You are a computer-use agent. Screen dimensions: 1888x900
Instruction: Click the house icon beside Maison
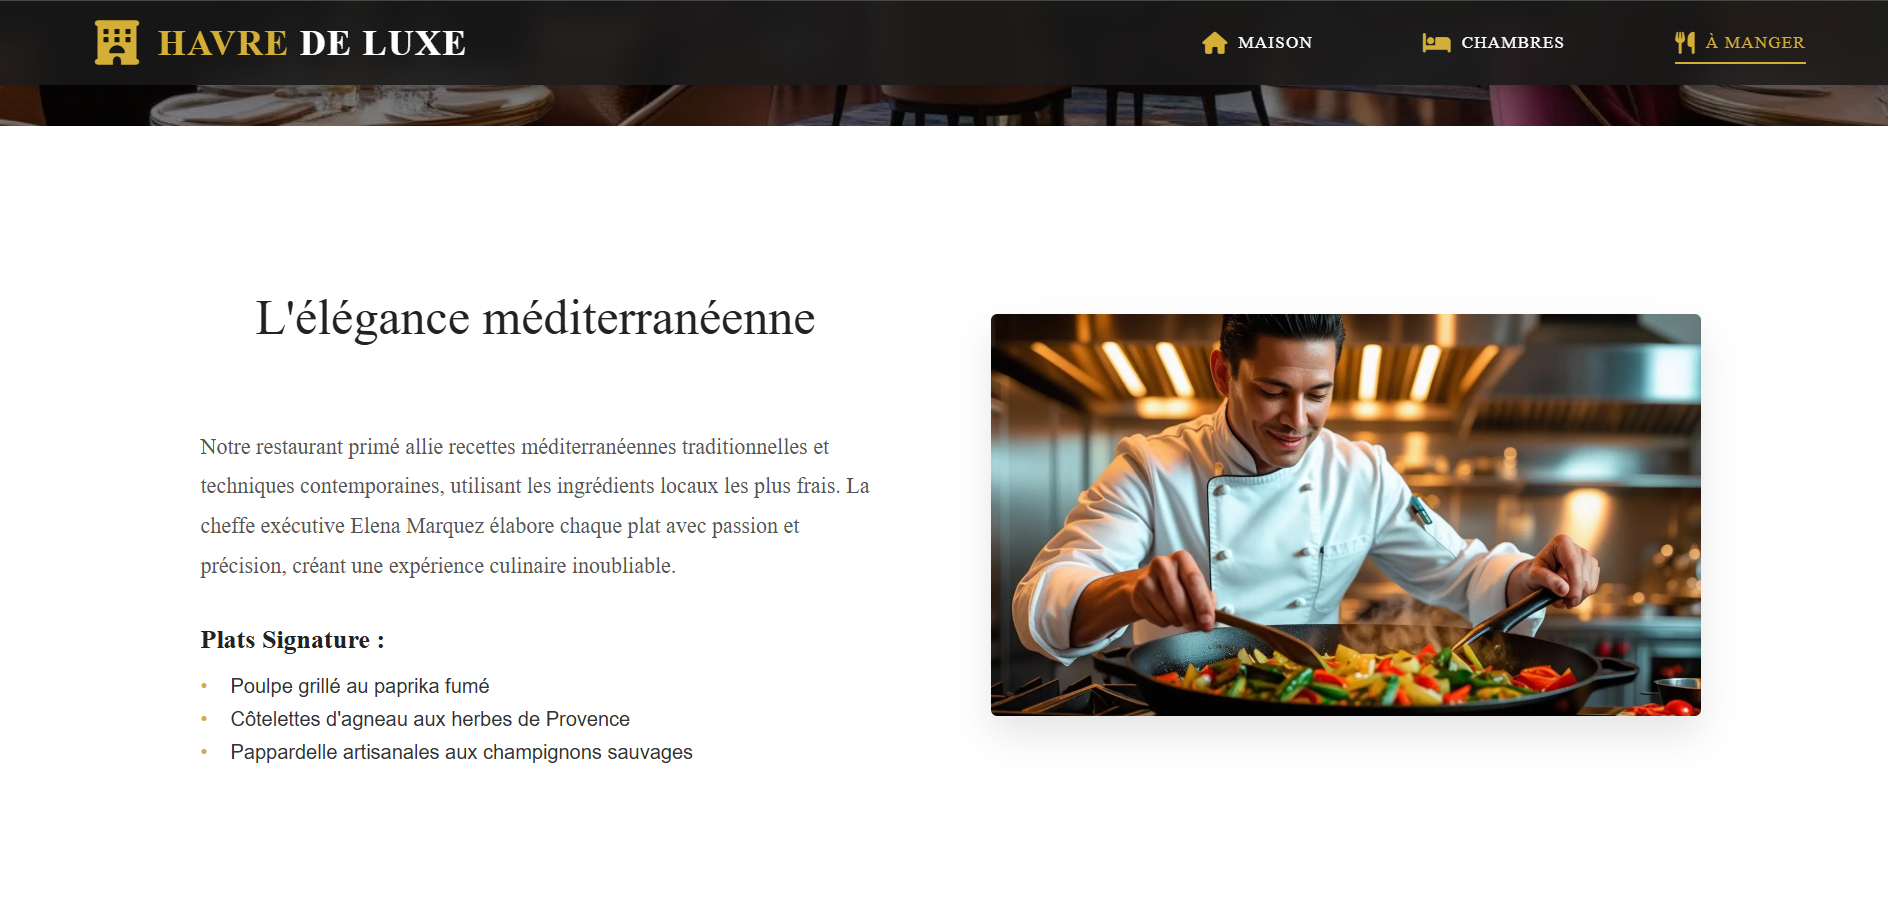(x=1214, y=43)
